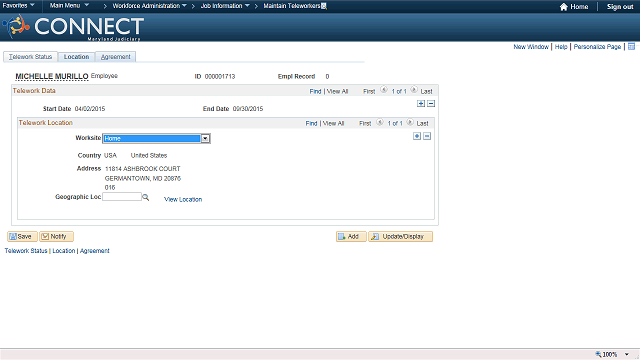Go to Home in header
This screenshot has height=360, width=640.
click(x=579, y=7)
